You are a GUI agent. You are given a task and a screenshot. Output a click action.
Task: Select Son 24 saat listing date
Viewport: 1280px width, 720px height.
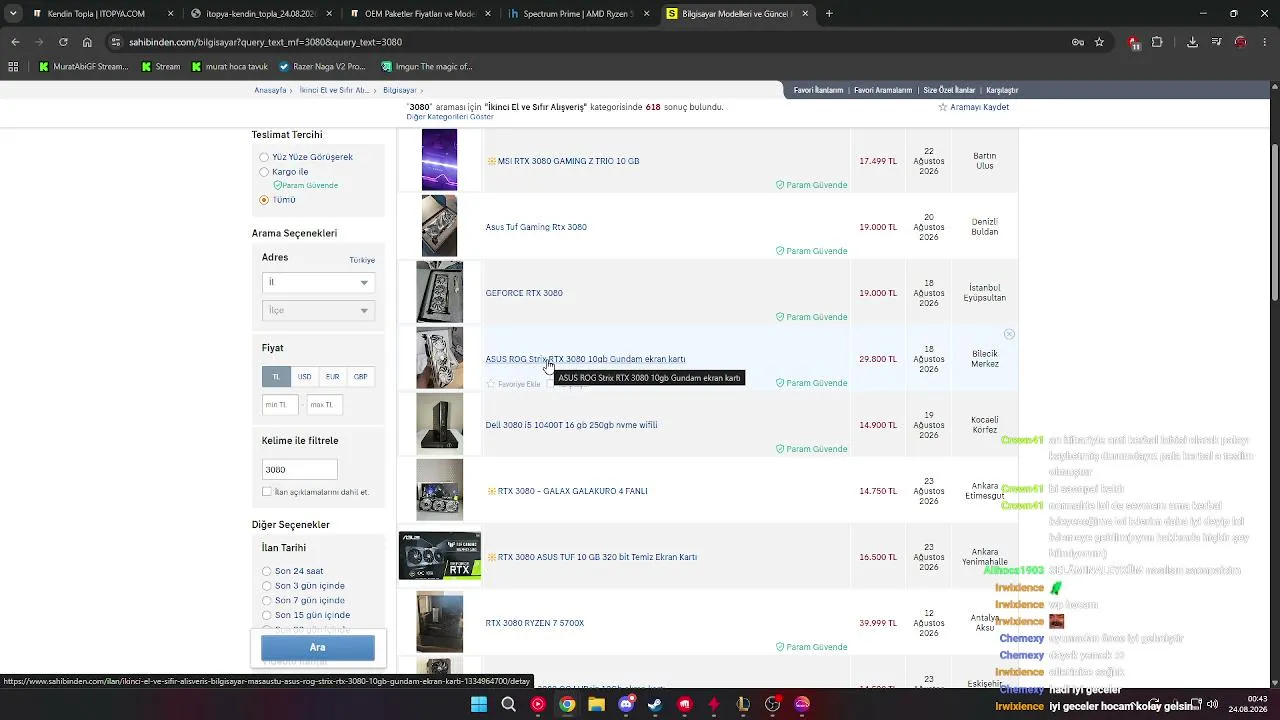(x=267, y=572)
